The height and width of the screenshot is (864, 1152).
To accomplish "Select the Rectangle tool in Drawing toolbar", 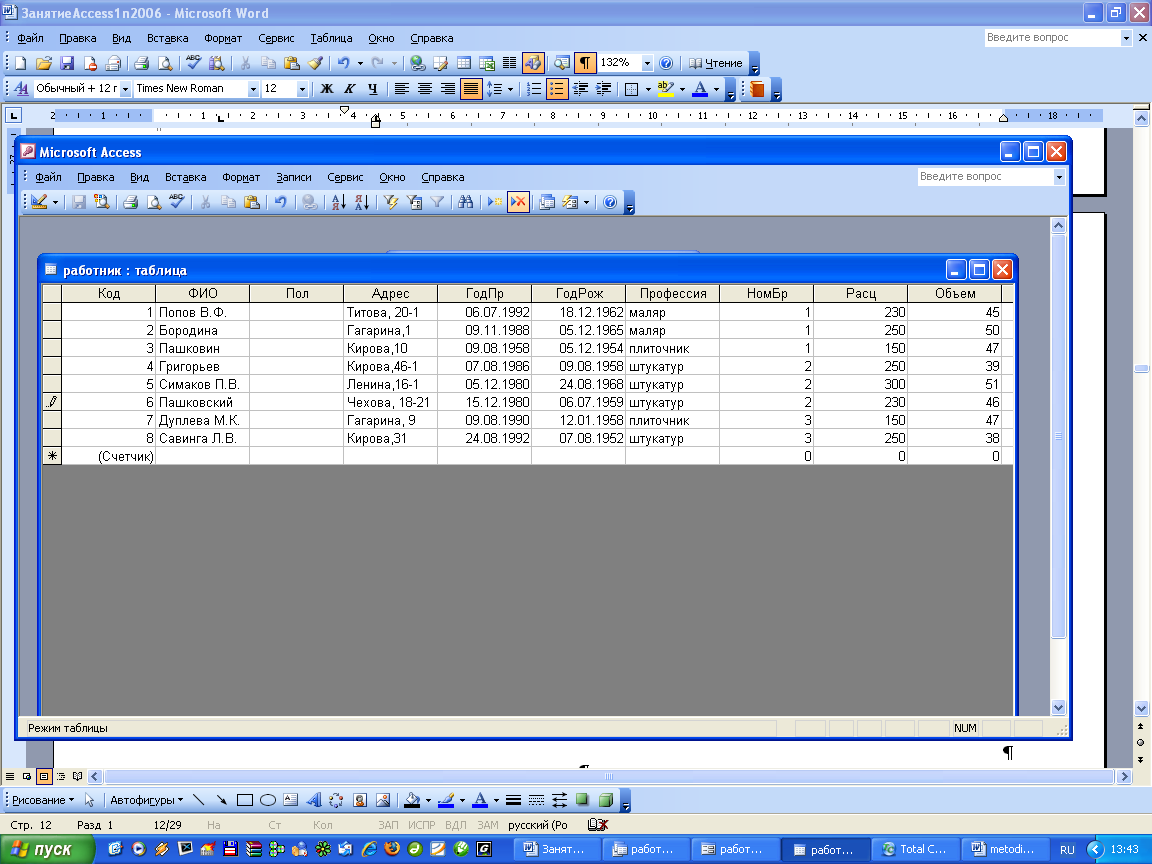I will [245, 800].
